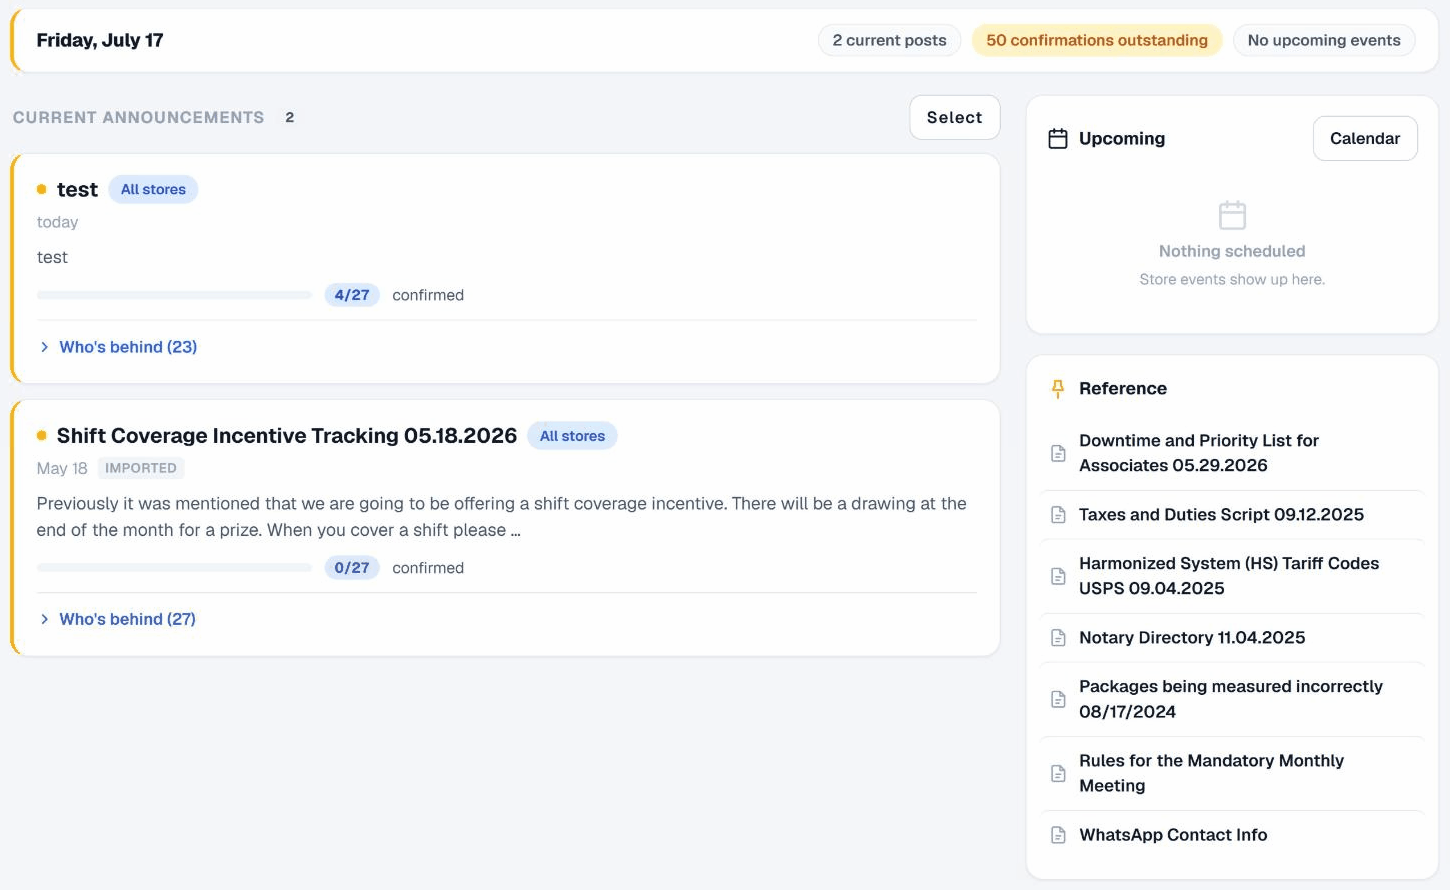Click the document icon beside Notary Directory

click(x=1058, y=638)
